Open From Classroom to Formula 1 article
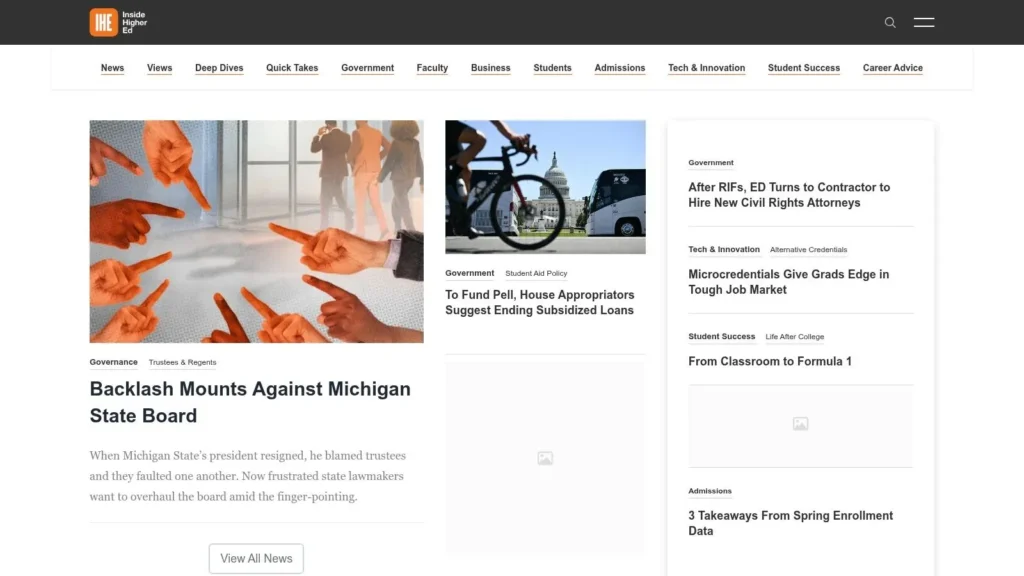Image resolution: width=1024 pixels, height=576 pixels. click(770, 361)
